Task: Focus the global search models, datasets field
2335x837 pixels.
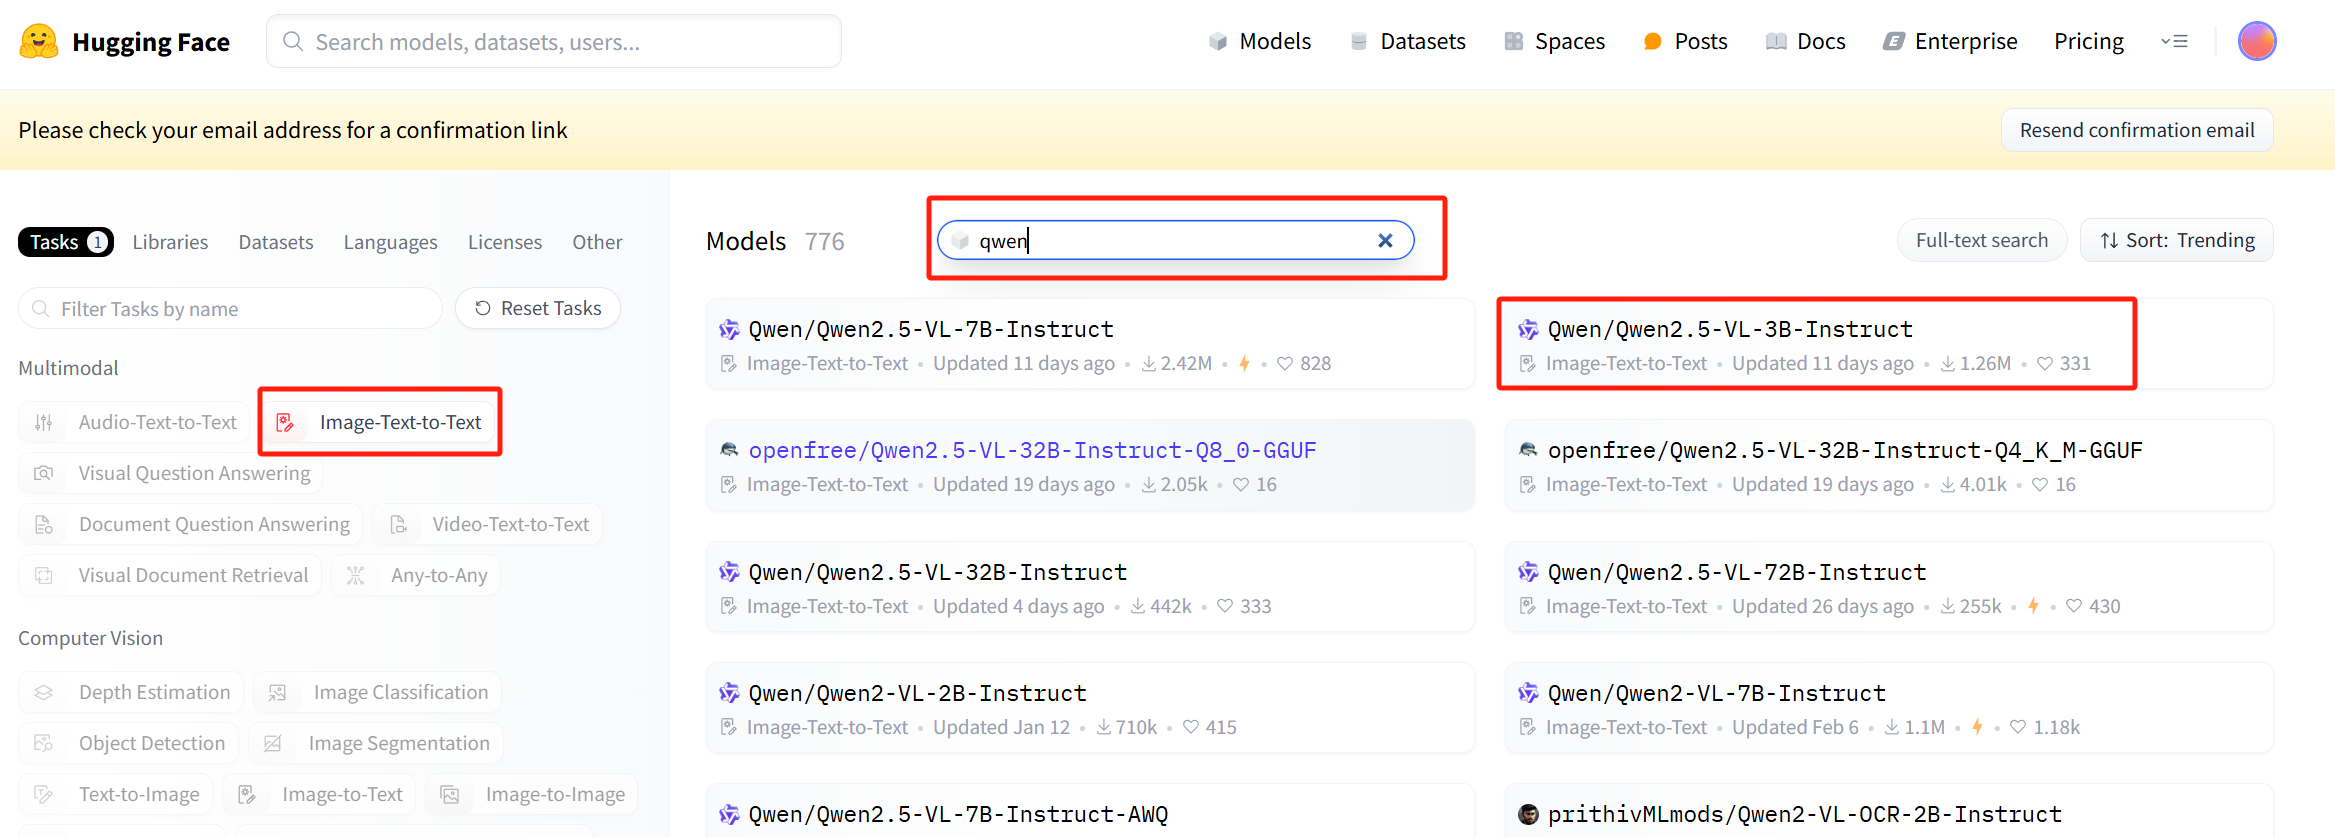Action: point(554,41)
